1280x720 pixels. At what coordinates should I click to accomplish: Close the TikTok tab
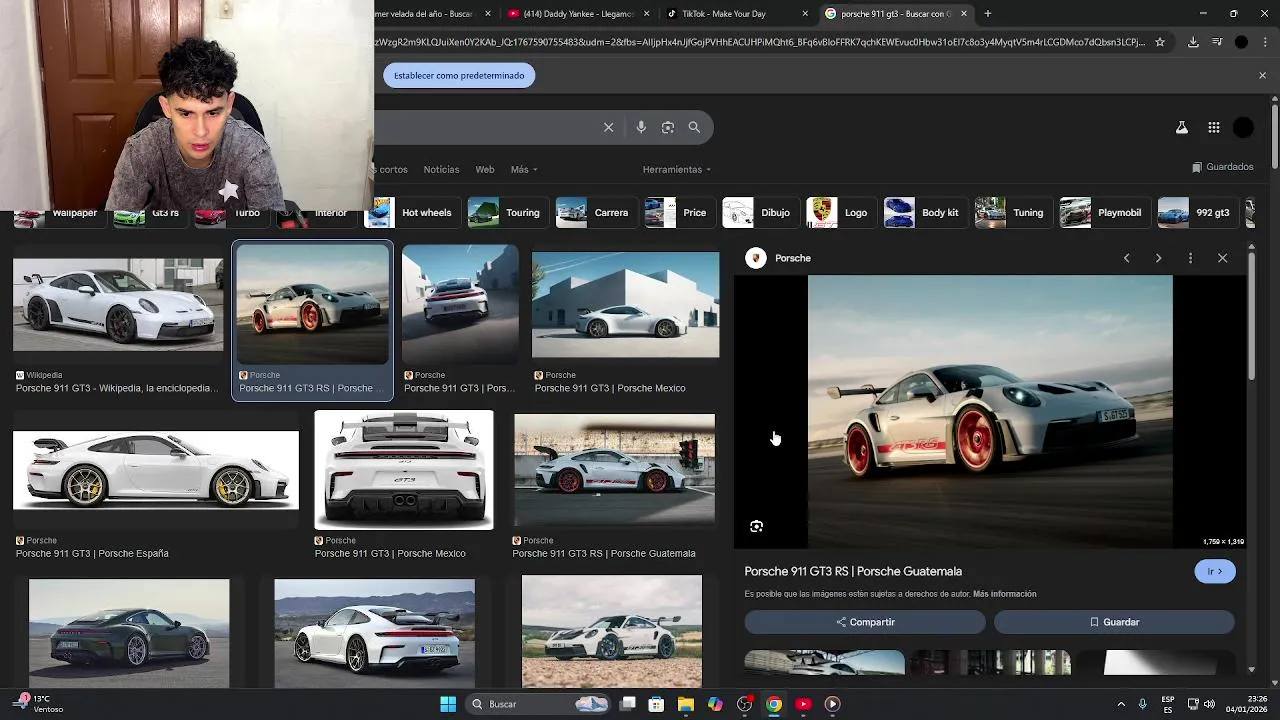point(805,14)
